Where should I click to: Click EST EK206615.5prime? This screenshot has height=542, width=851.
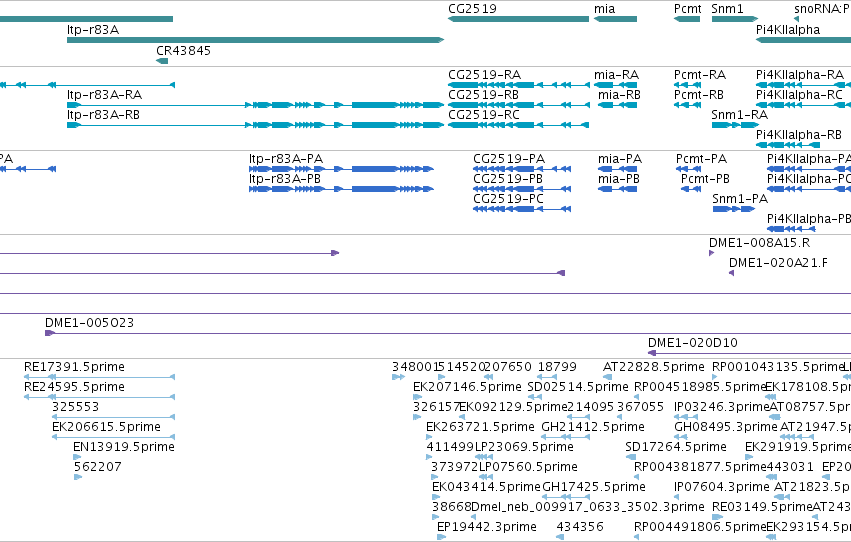click(106, 426)
